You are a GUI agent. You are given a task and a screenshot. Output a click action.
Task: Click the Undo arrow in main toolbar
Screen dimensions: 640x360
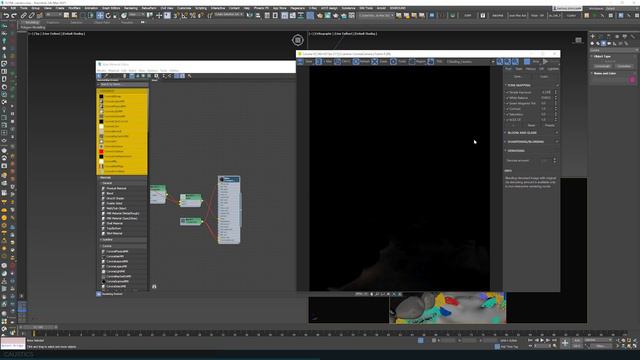6,16
